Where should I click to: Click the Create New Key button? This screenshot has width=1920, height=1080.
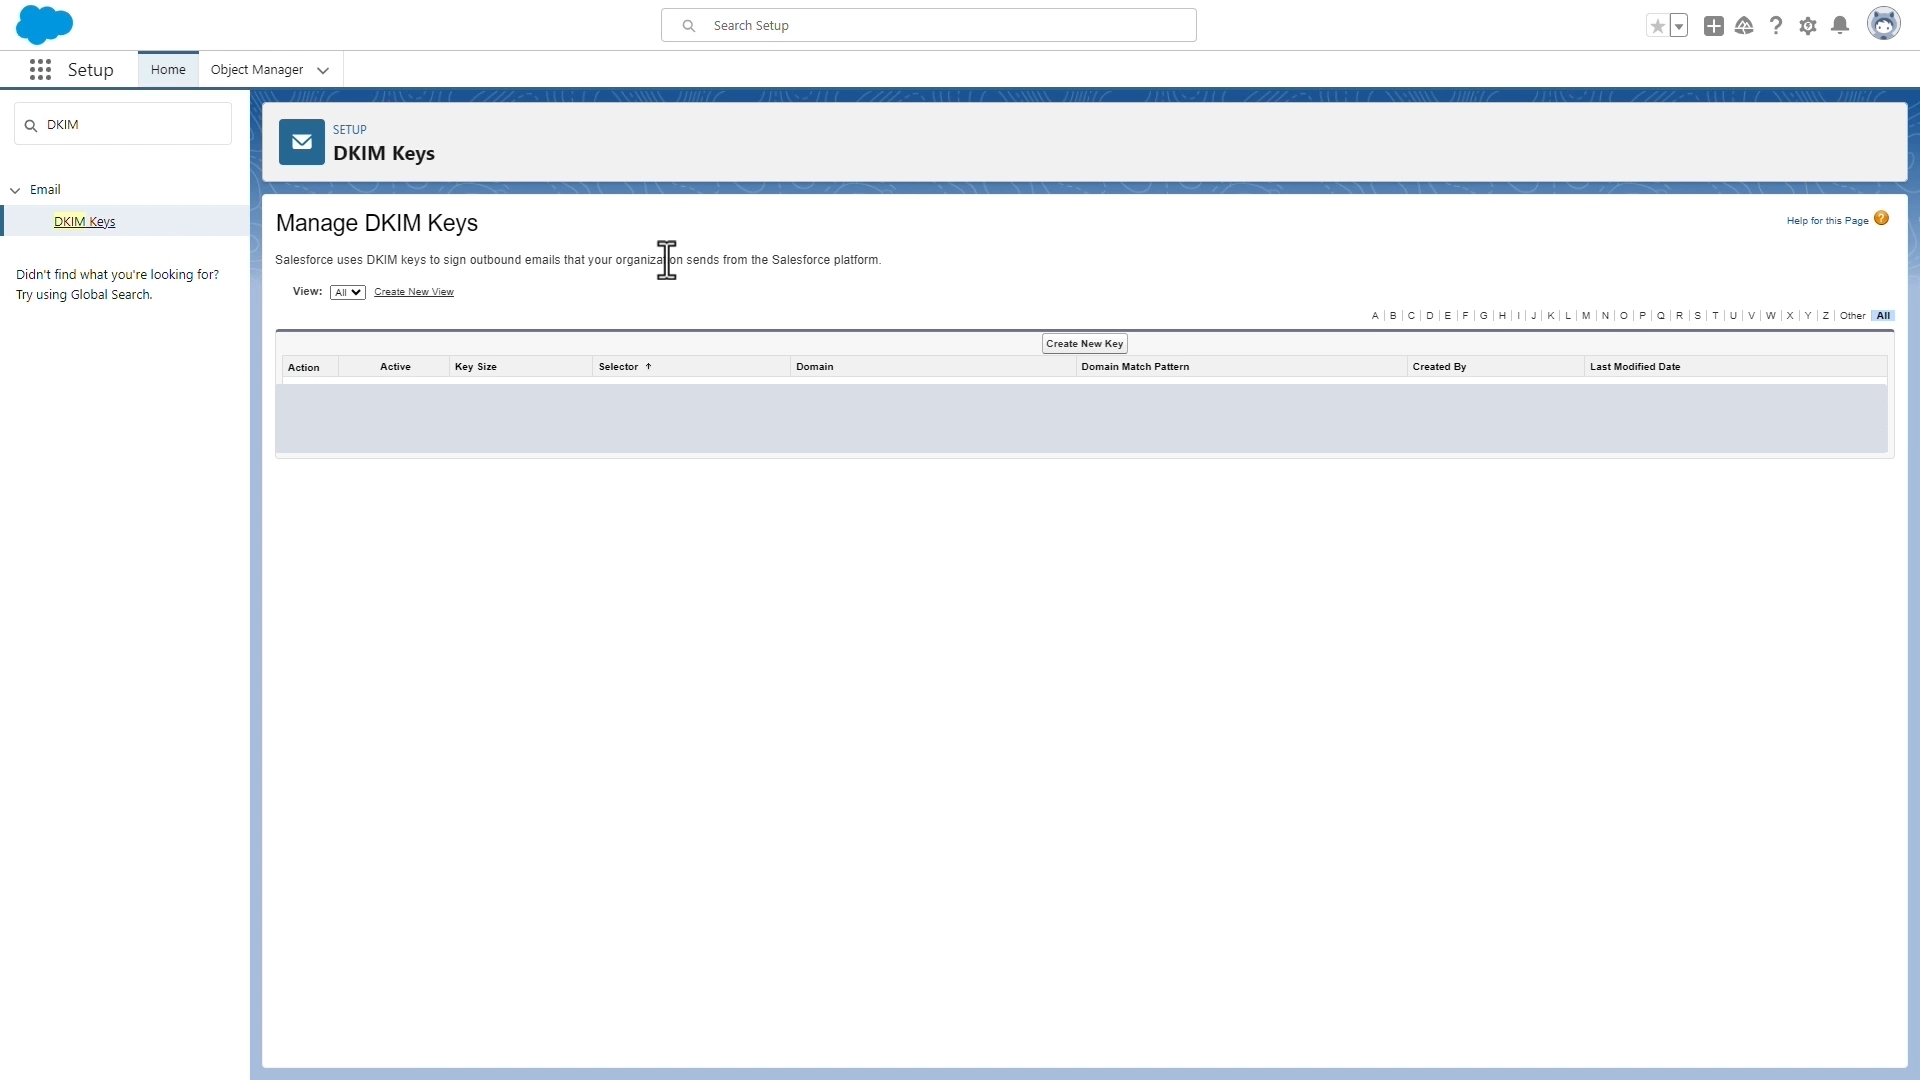[1085, 344]
